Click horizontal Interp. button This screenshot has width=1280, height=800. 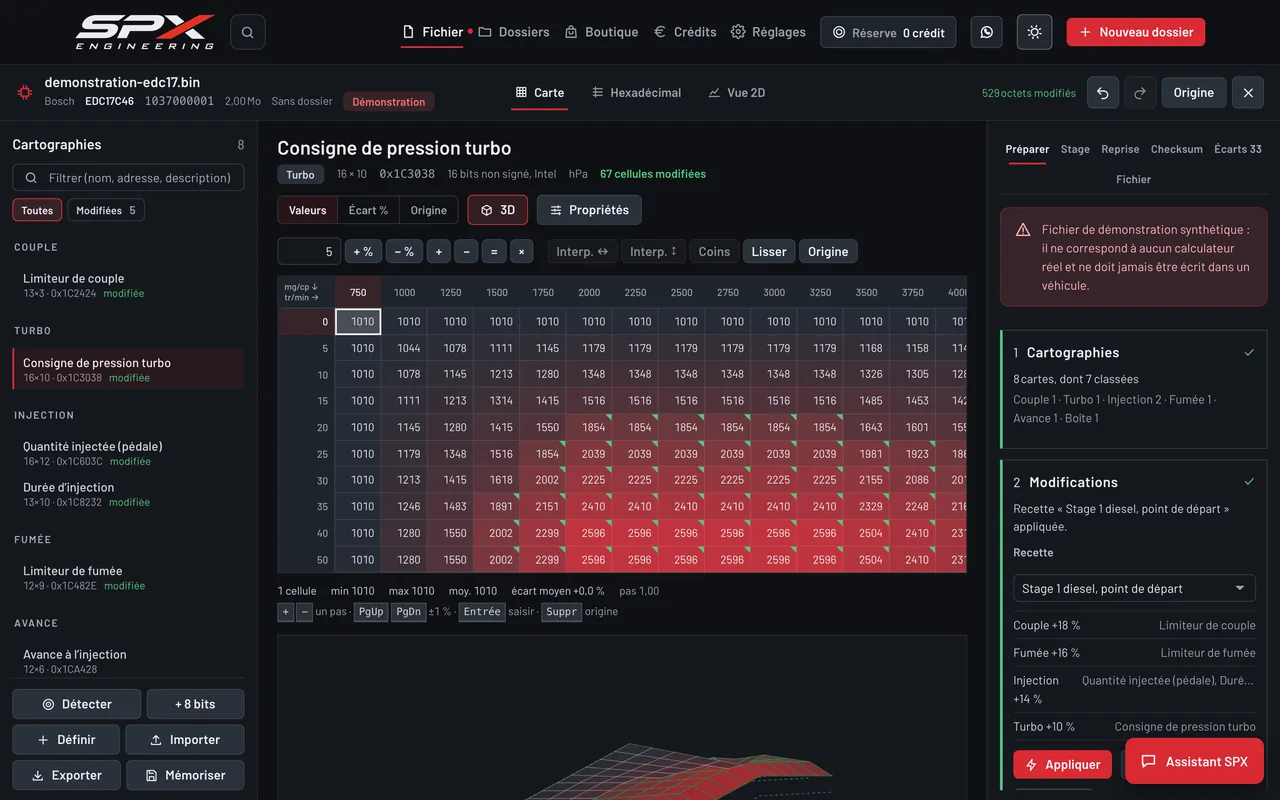coord(582,252)
